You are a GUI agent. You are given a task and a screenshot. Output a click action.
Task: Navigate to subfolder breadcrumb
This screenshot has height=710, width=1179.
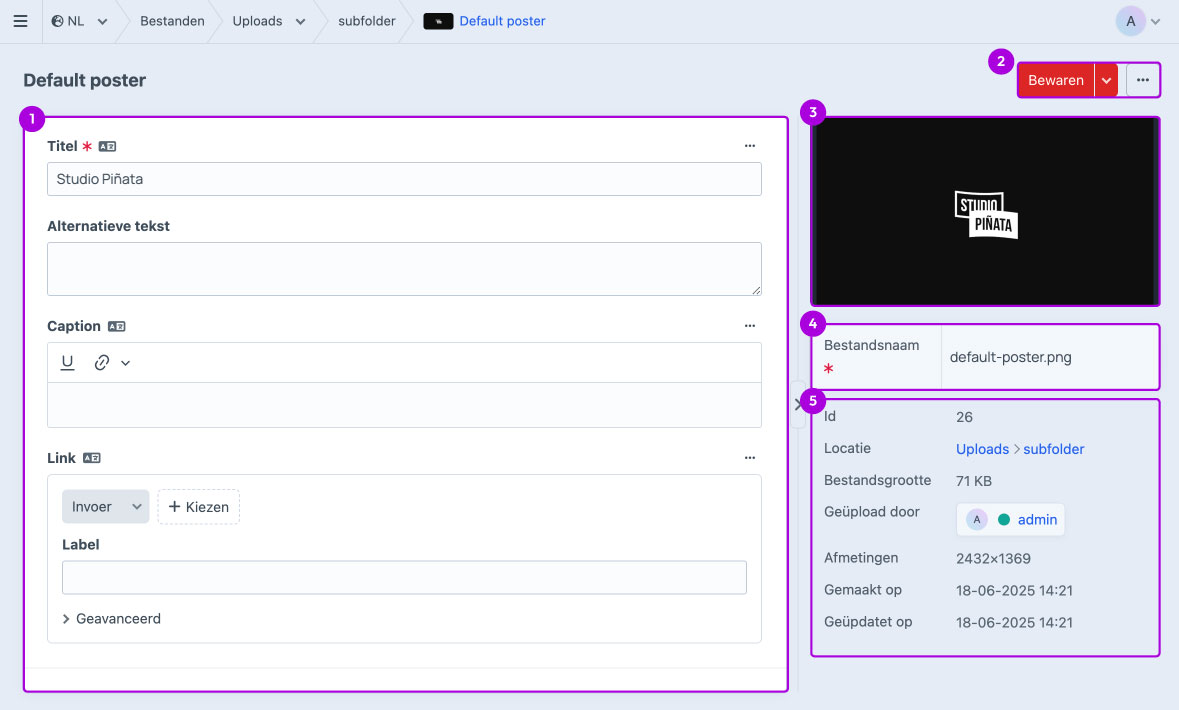click(x=366, y=21)
